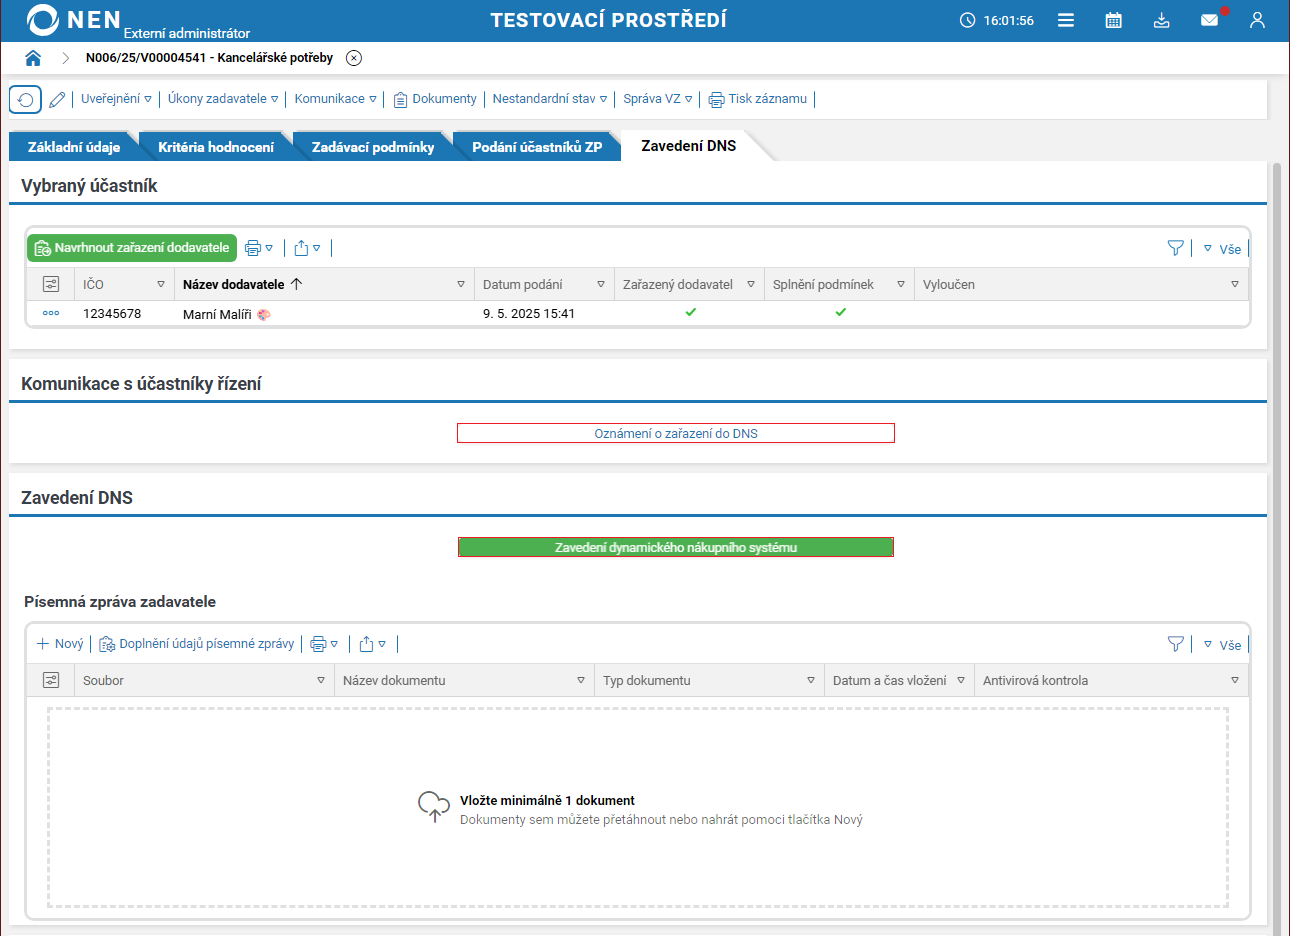The width and height of the screenshot is (1290, 936).
Task: Click Zavedení dynamického nákupního systému button
Action: 676,547
